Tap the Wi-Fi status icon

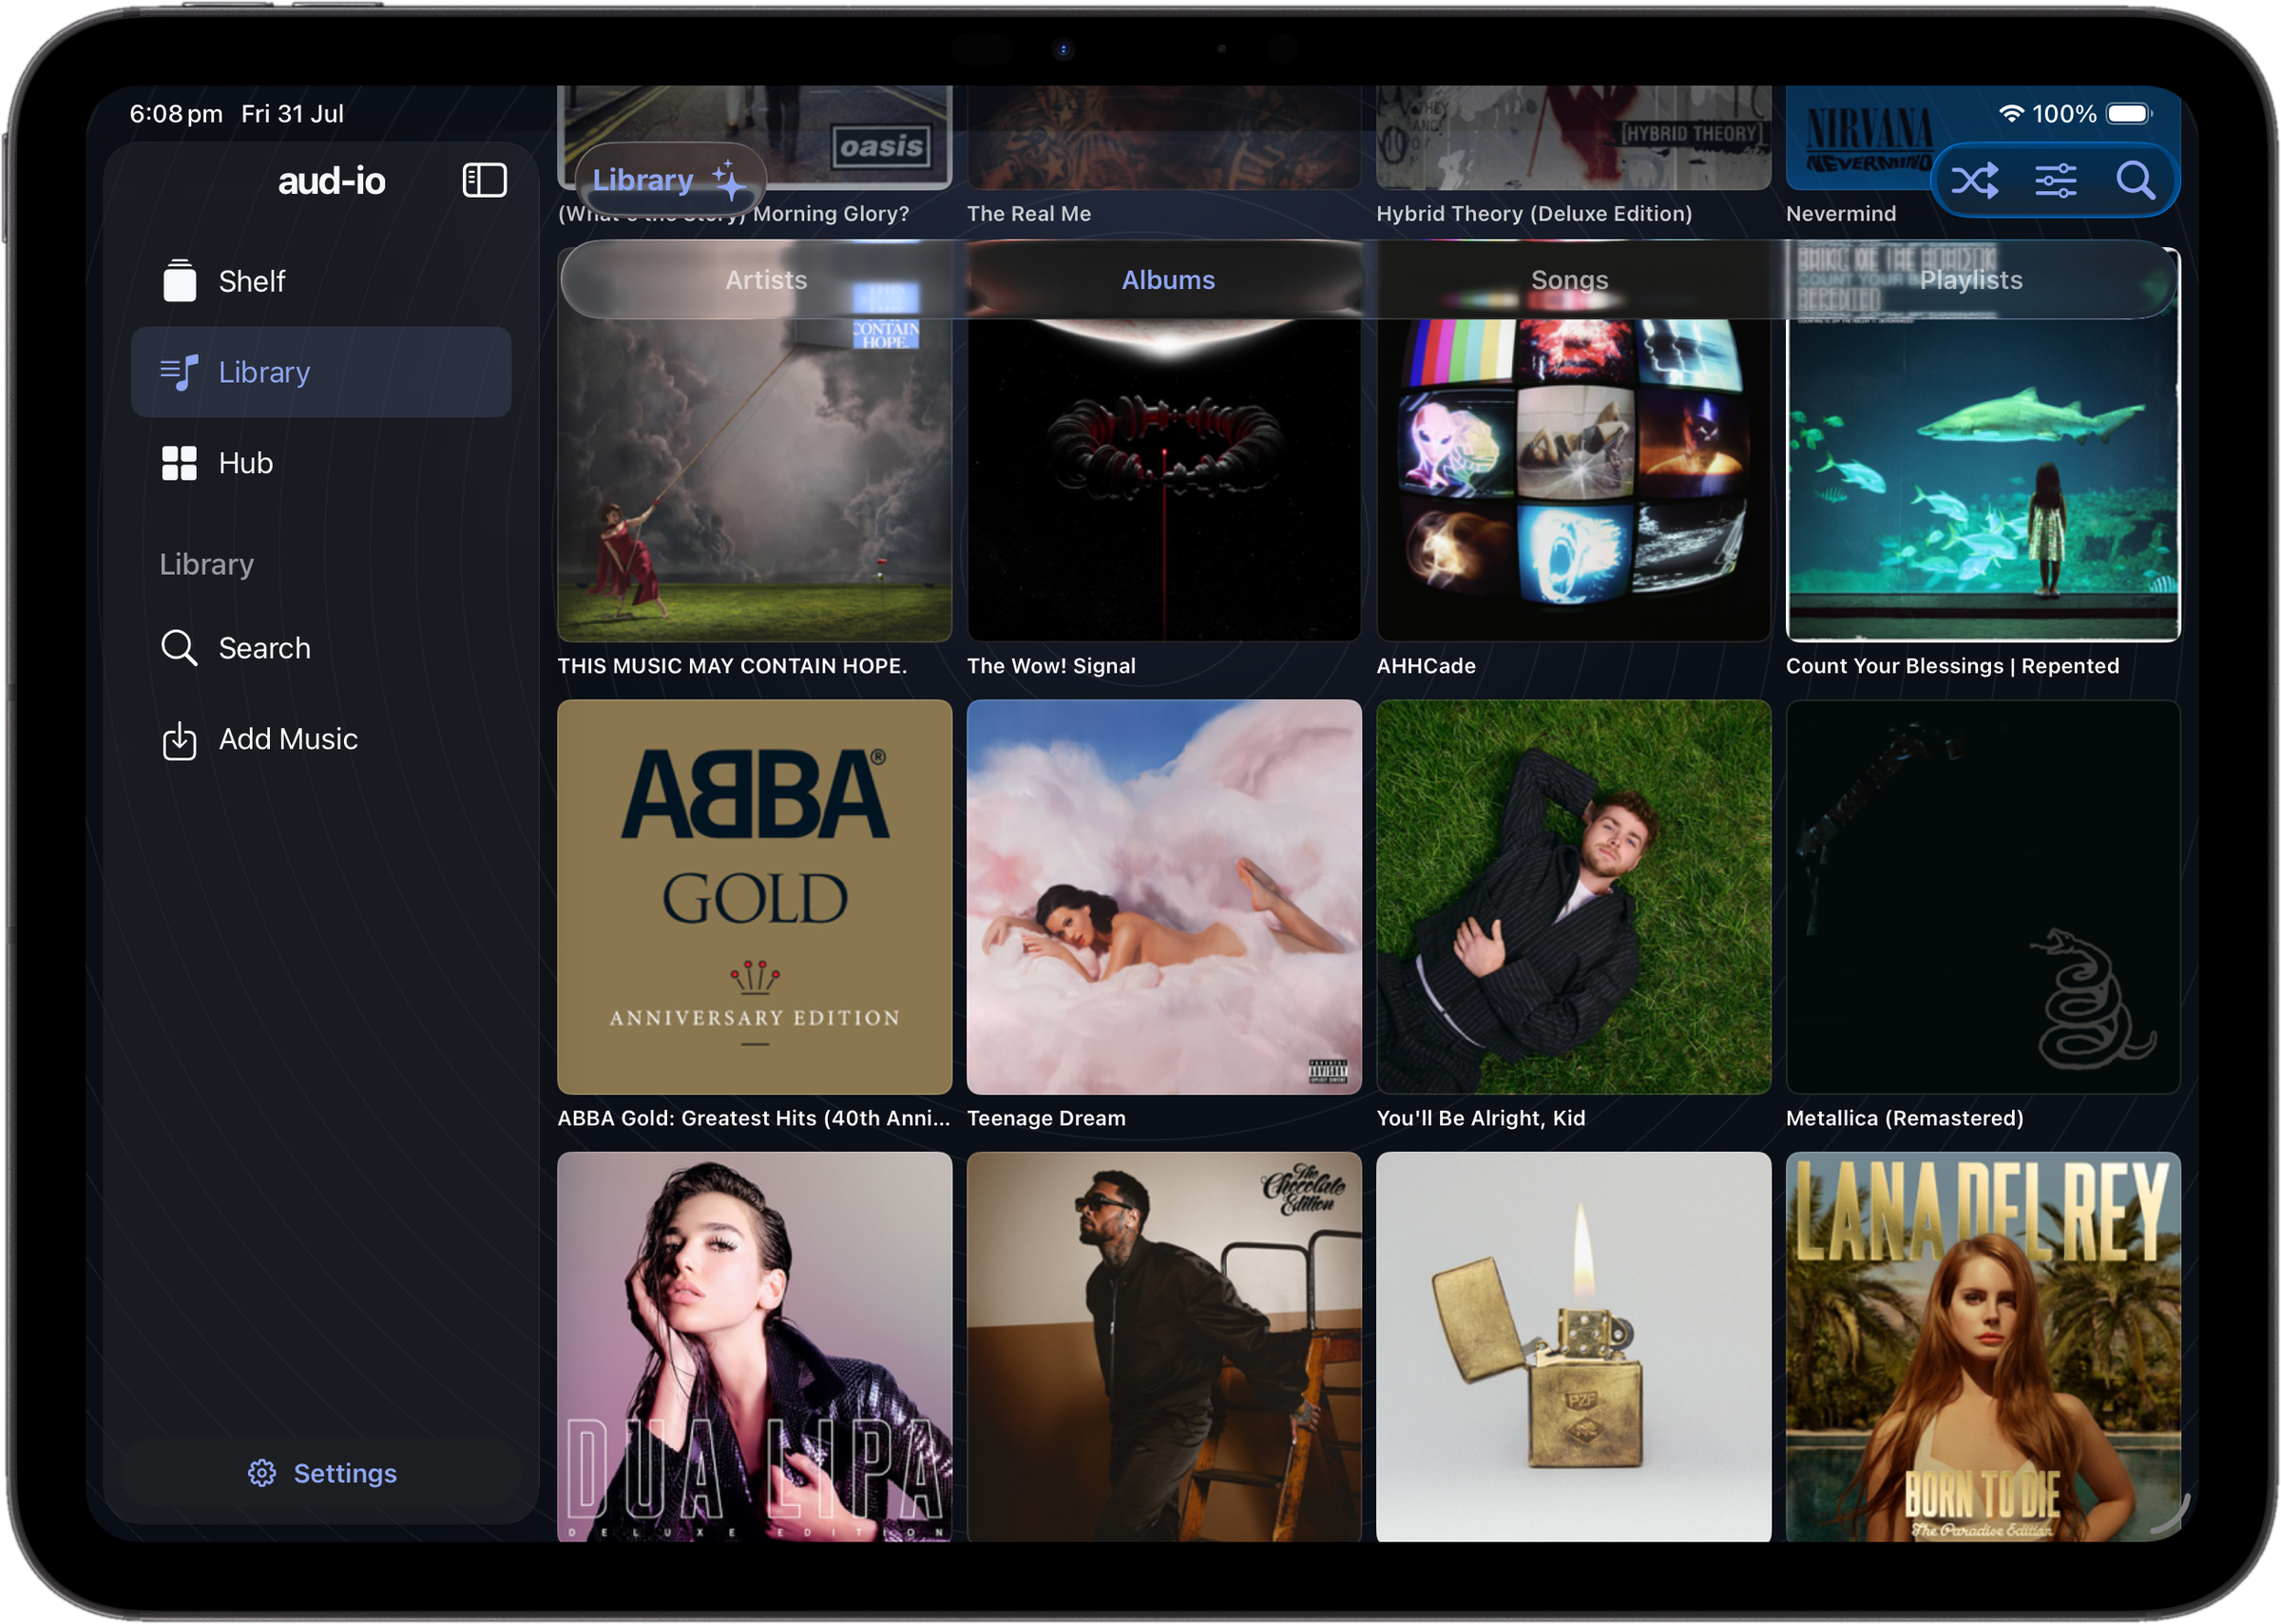2011,113
